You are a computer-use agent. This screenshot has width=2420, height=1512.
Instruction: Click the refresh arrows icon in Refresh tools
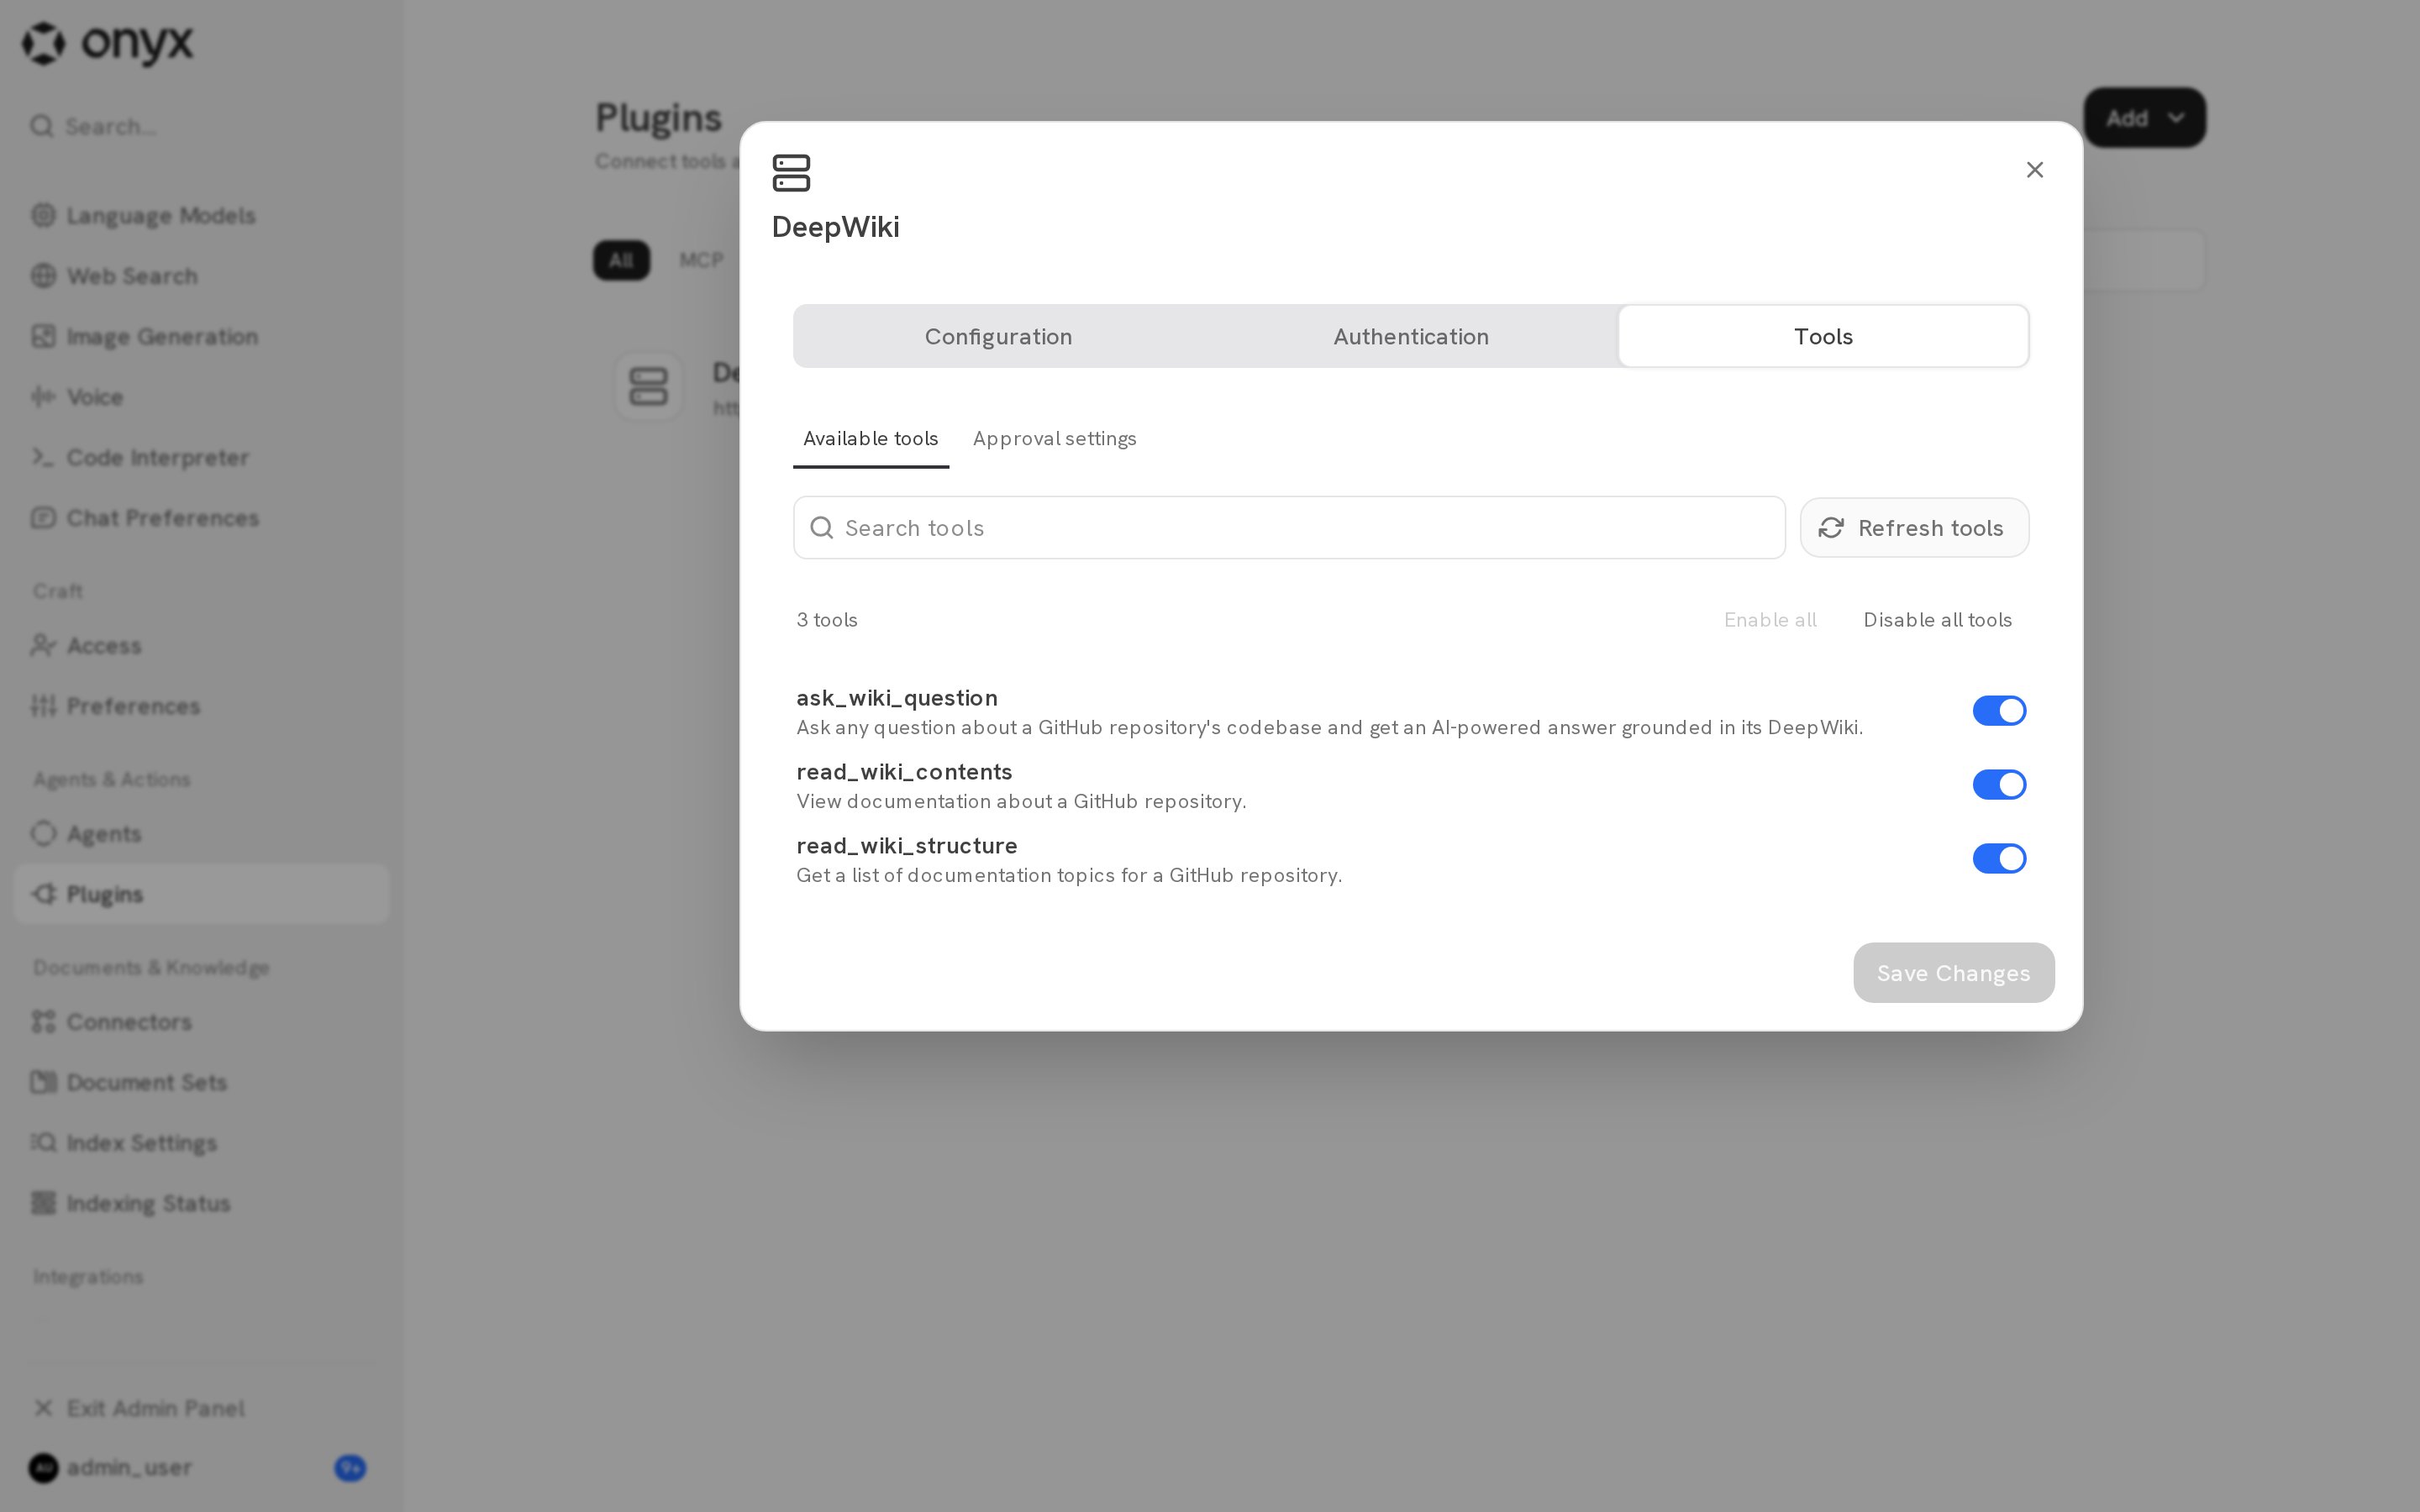click(1831, 528)
